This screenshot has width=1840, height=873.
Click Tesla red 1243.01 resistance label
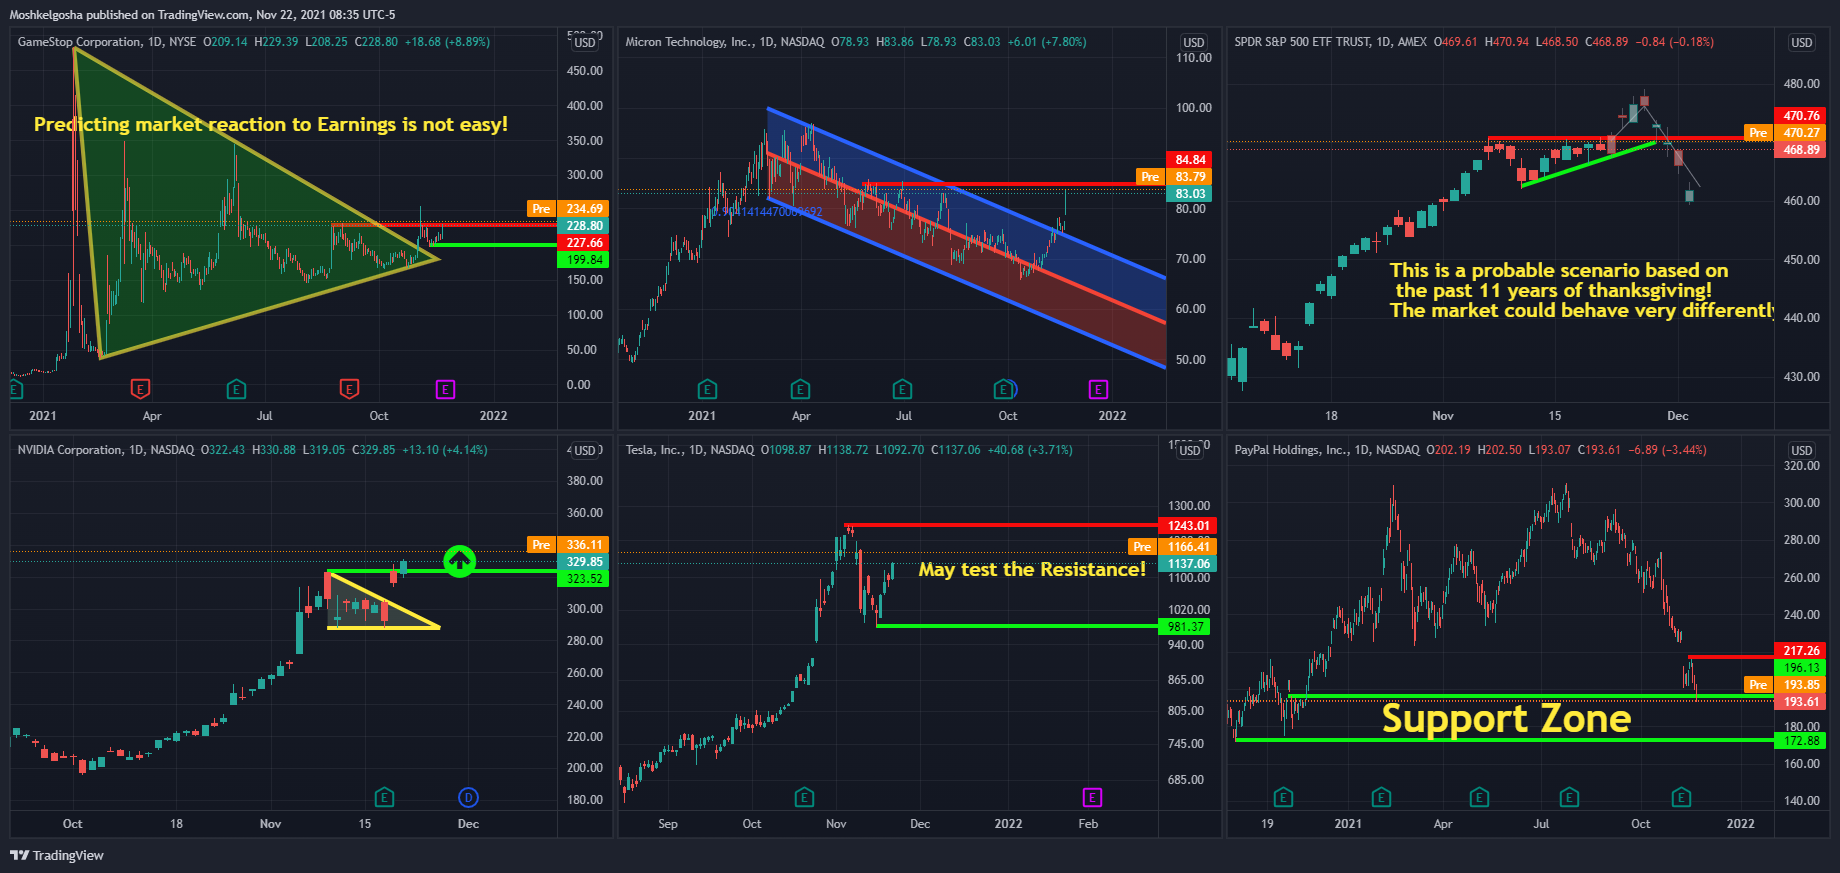[x=1188, y=526]
